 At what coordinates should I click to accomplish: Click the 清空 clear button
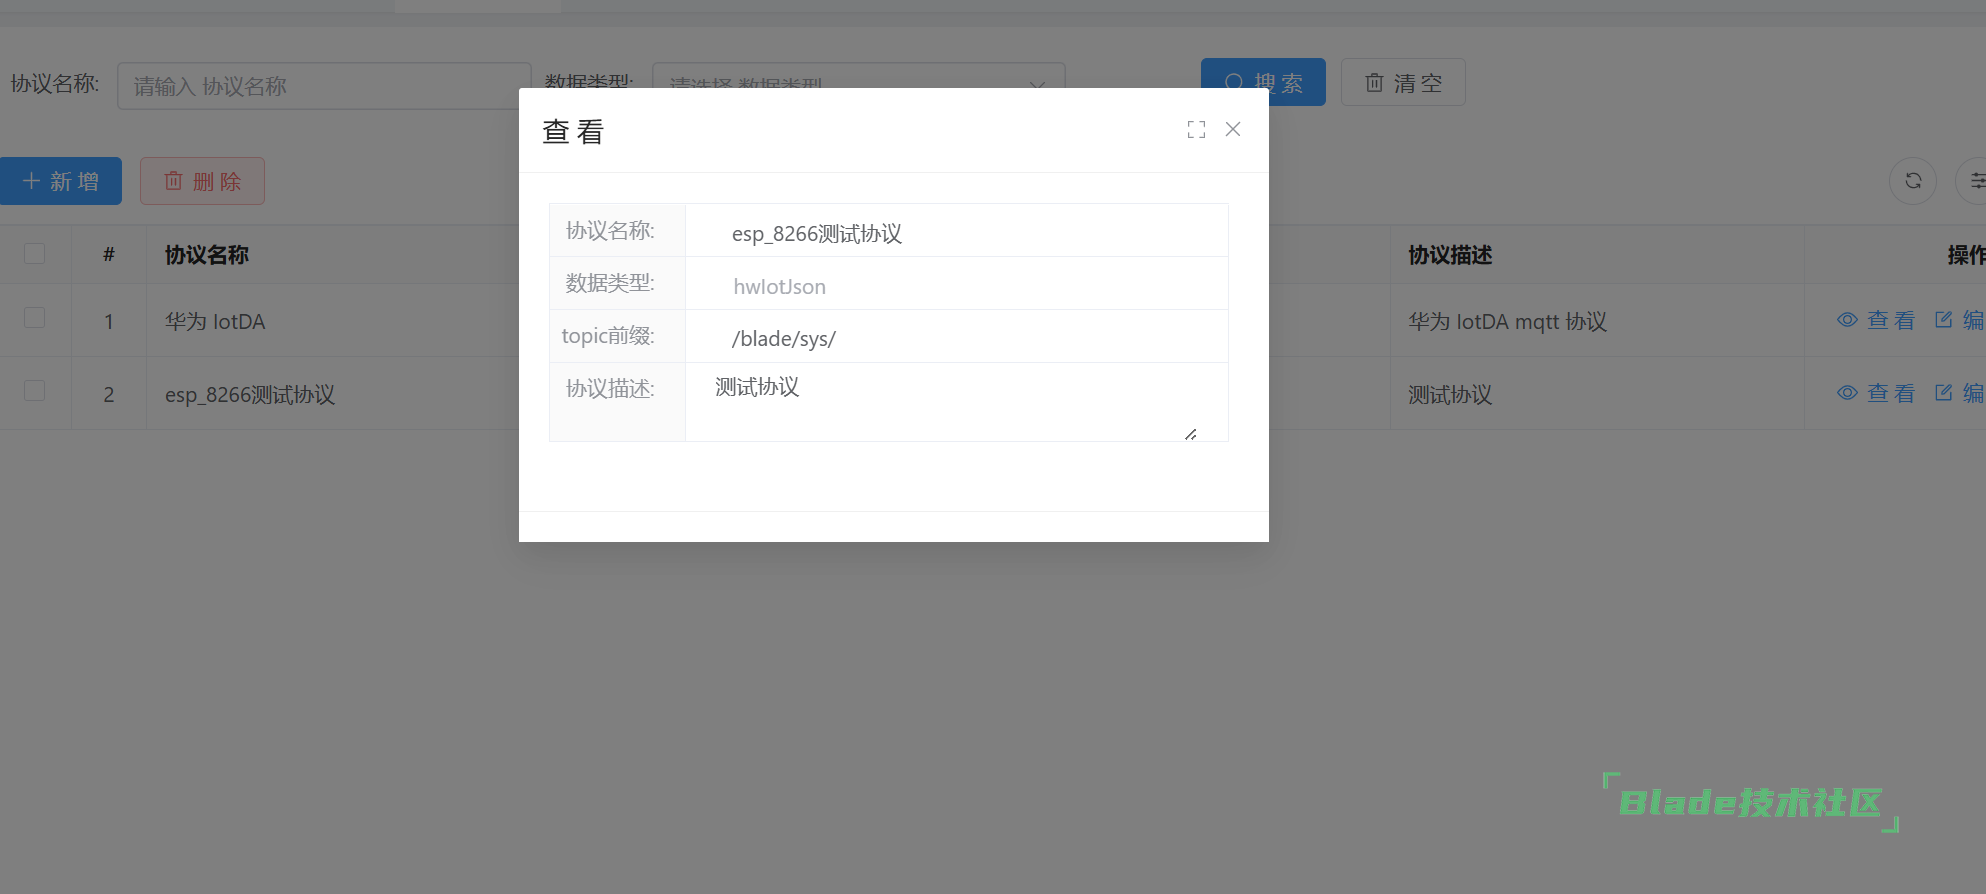click(1403, 82)
